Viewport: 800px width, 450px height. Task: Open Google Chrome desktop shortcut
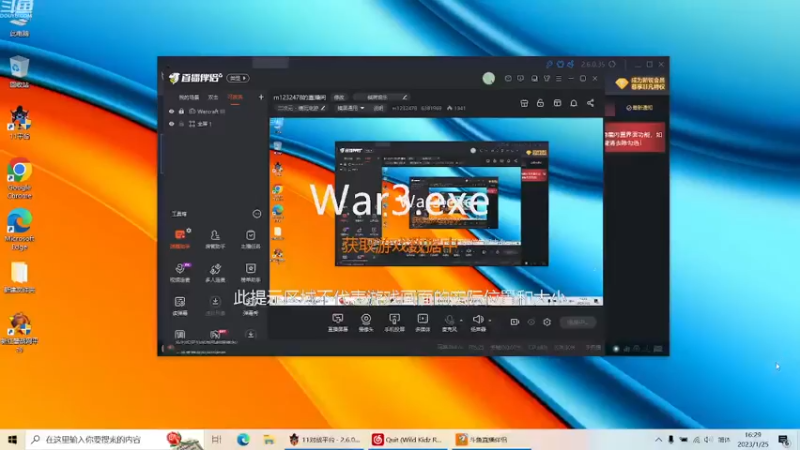click(19, 178)
